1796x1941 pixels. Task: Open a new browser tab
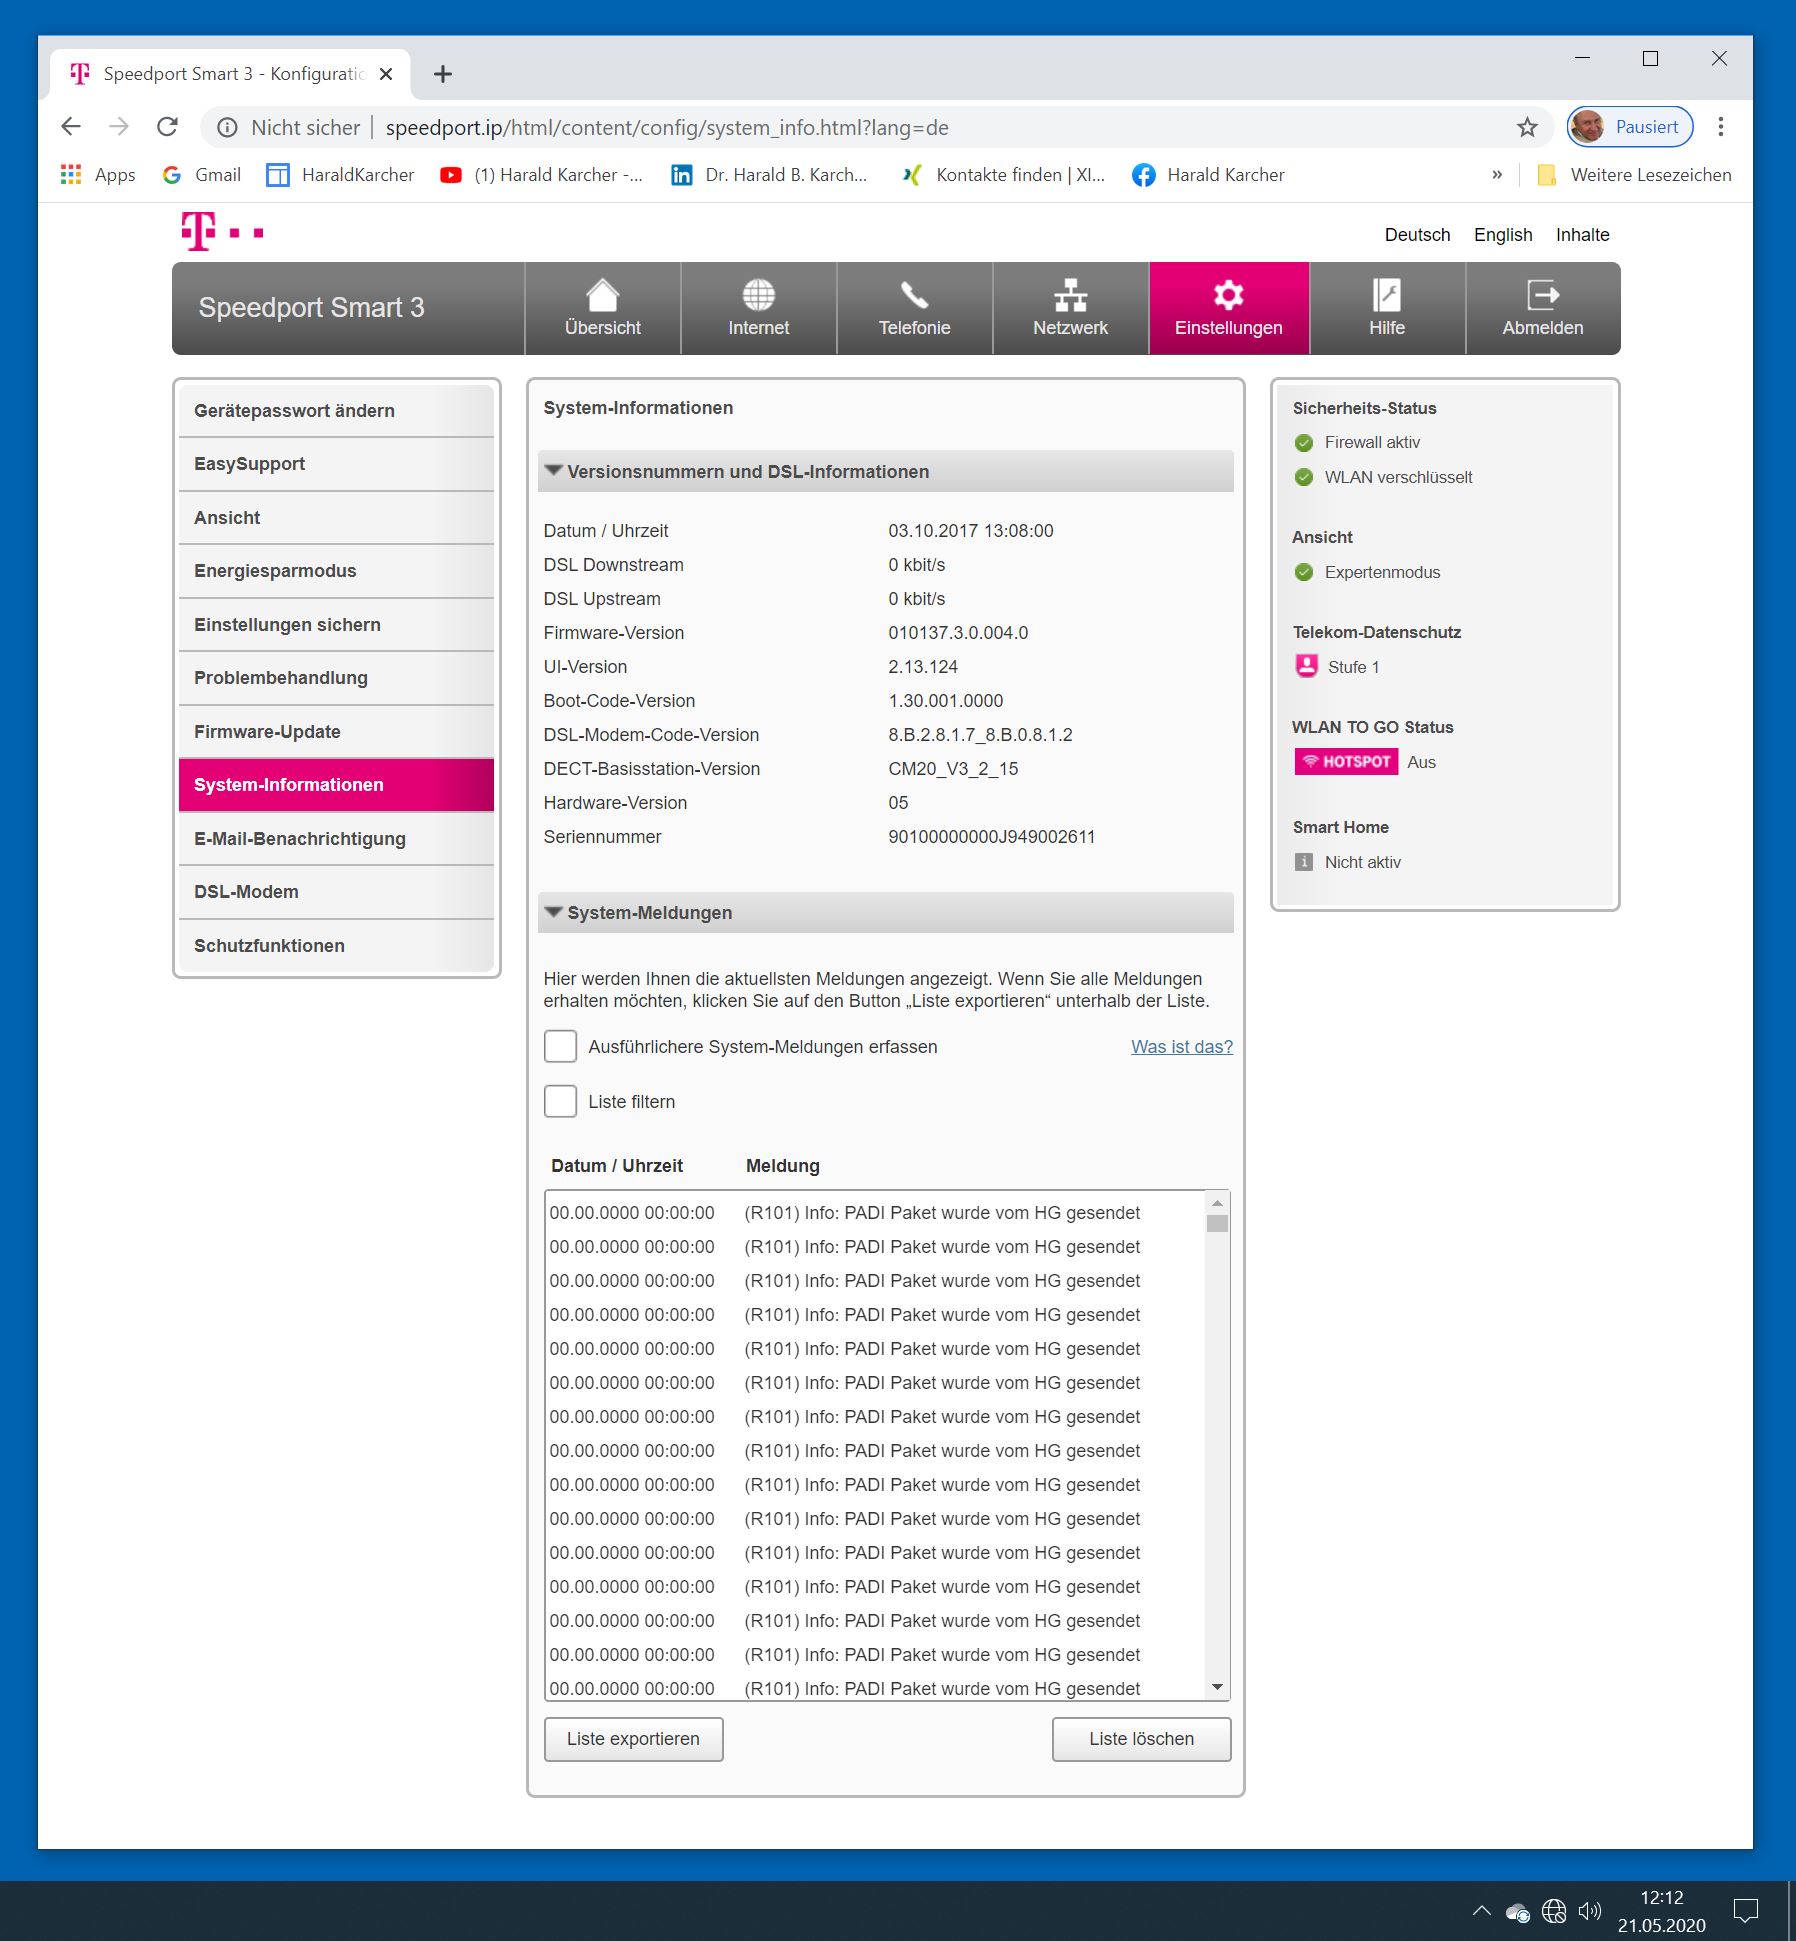[443, 74]
